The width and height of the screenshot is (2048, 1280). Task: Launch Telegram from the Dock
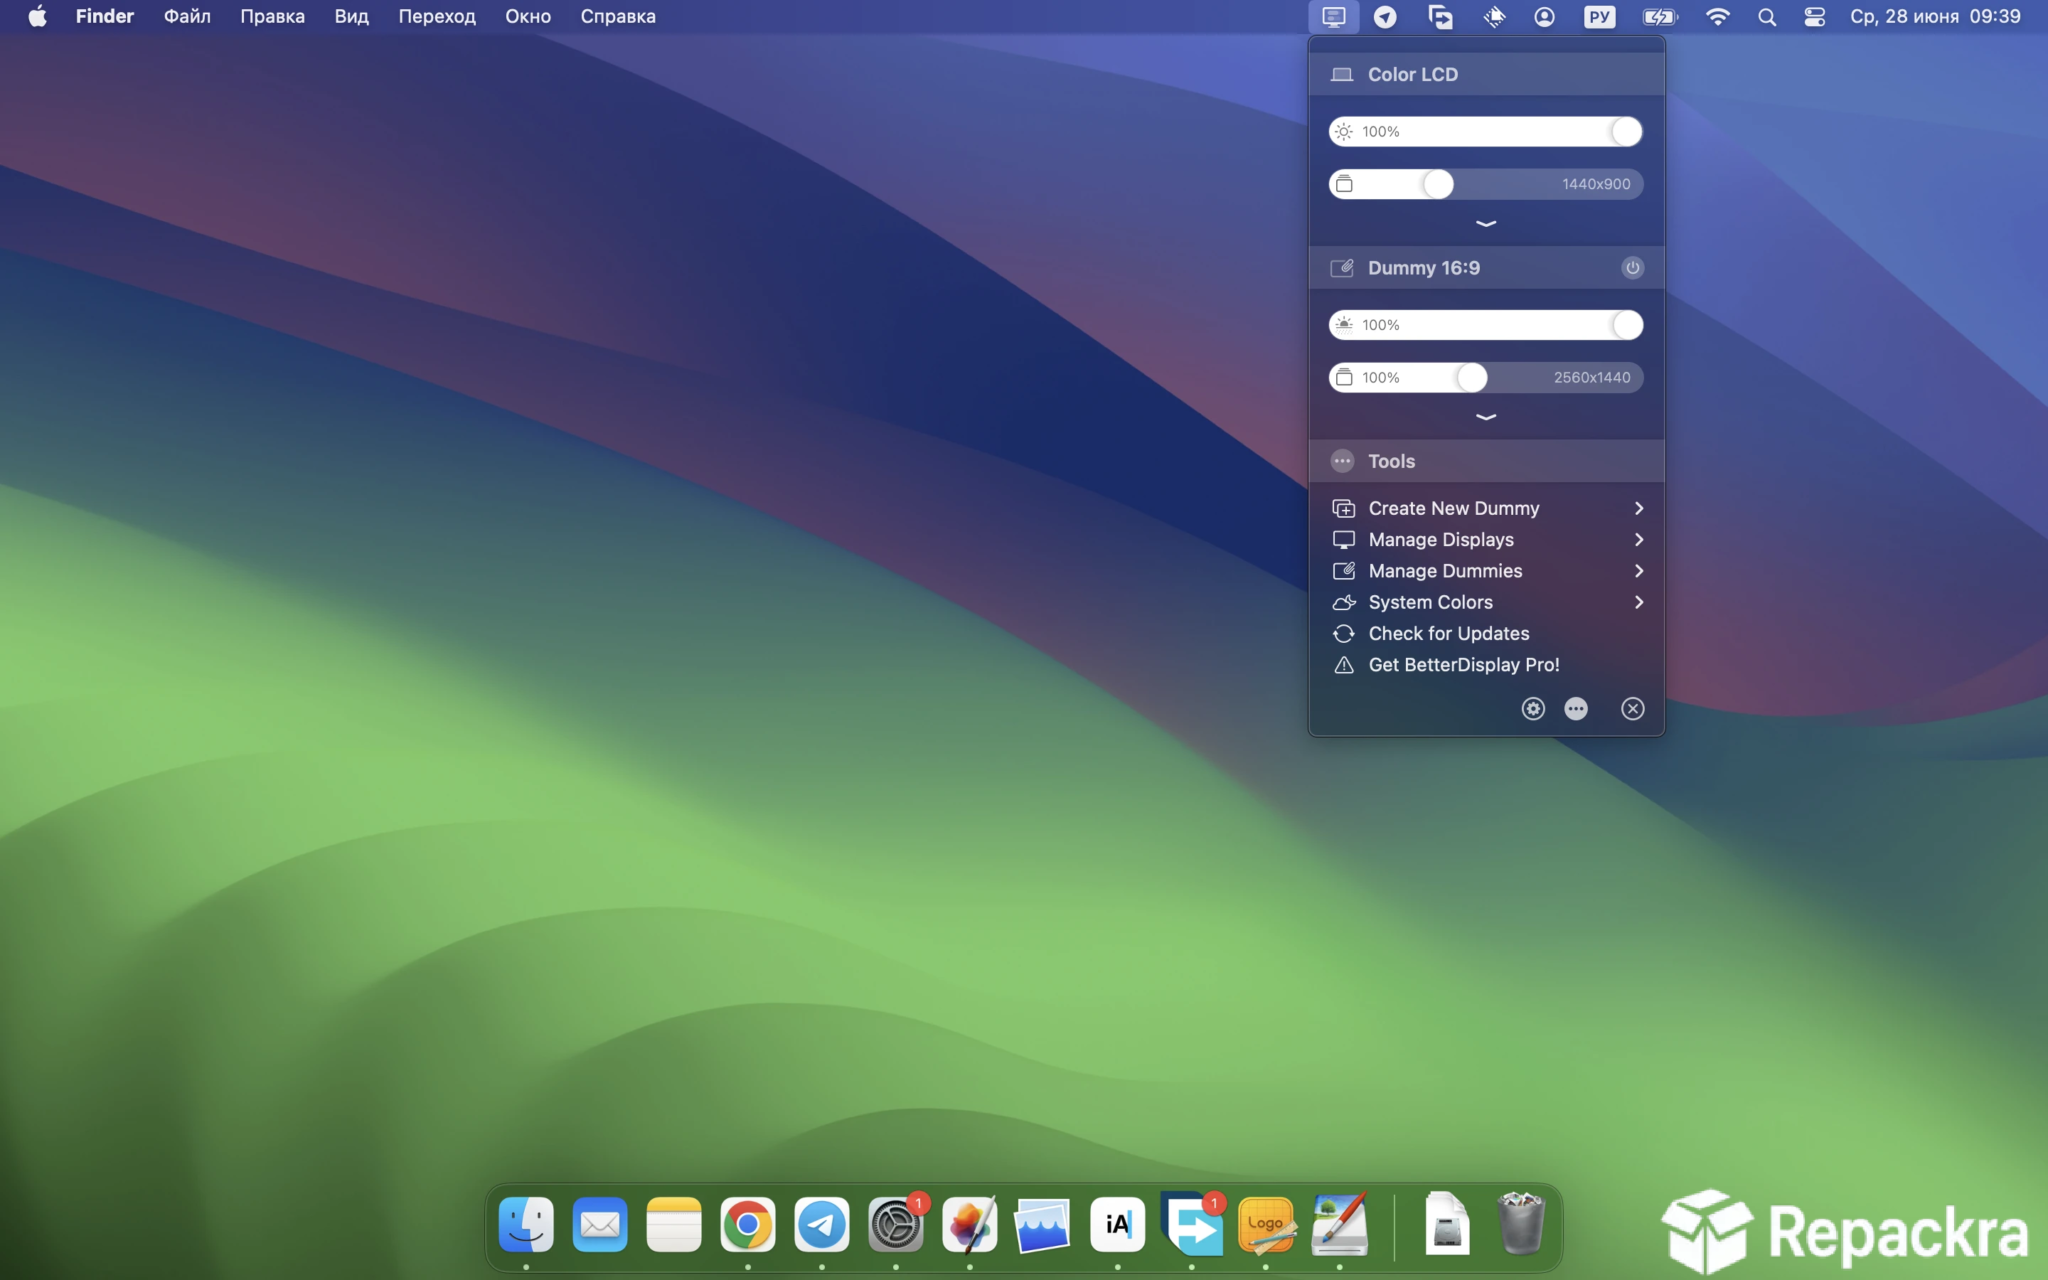822,1224
